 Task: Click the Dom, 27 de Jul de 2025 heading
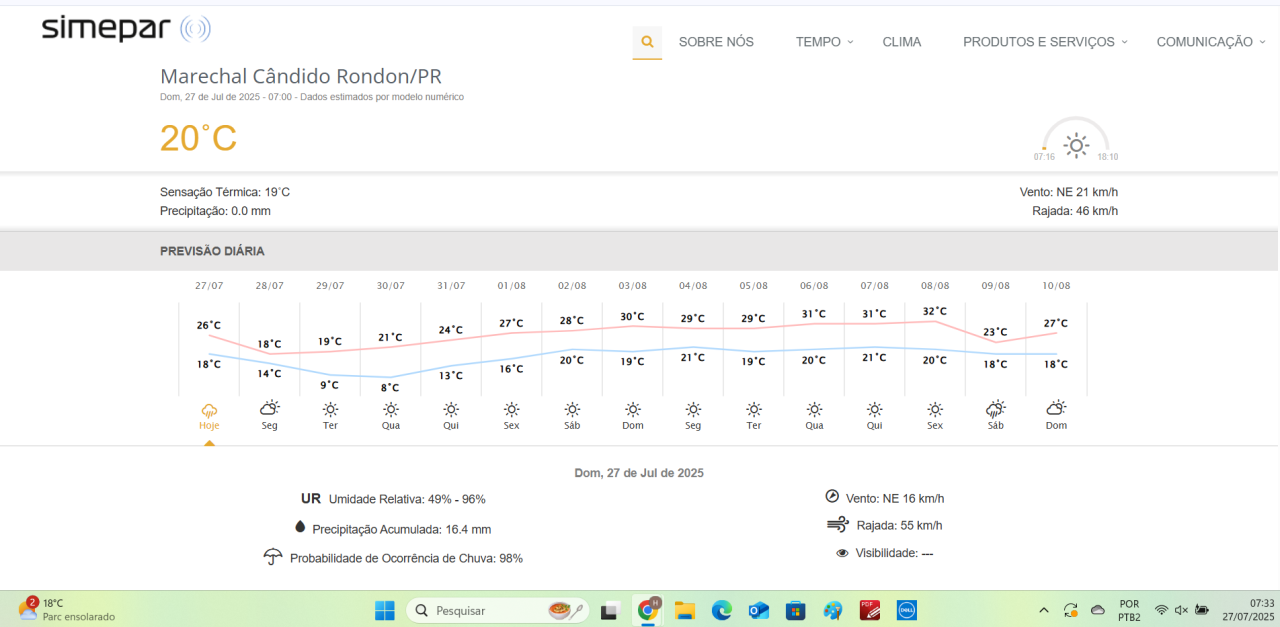[x=639, y=473]
